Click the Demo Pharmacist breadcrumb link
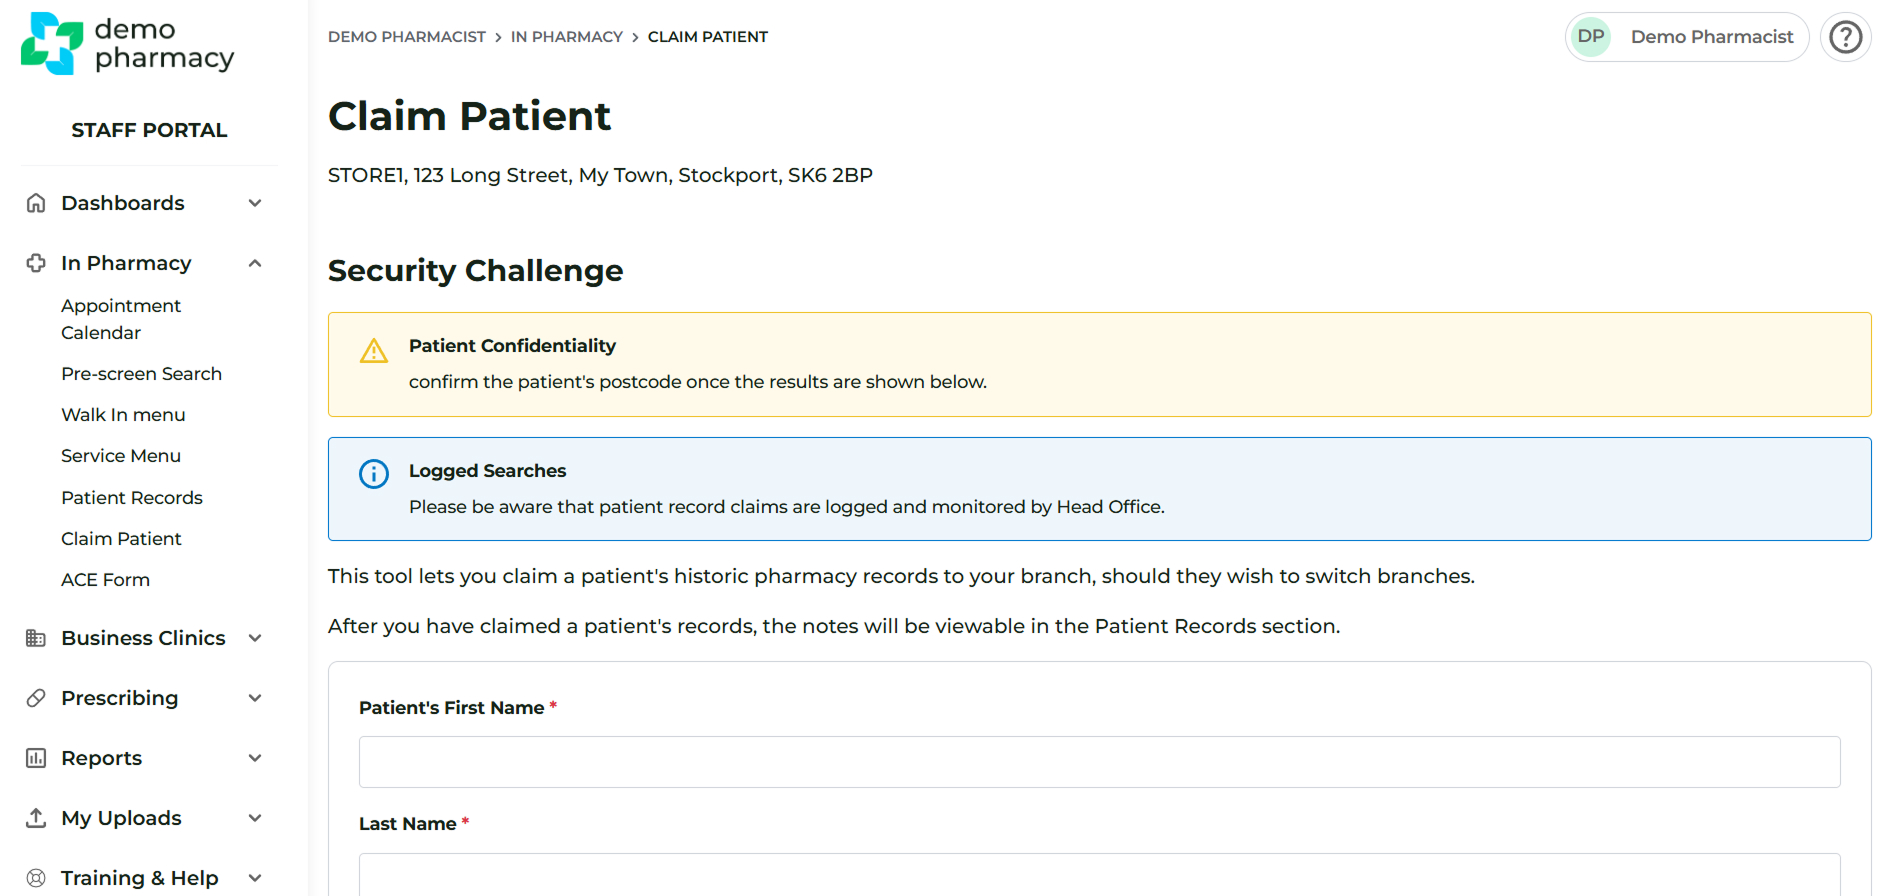This screenshot has width=1879, height=896. pyautogui.click(x=406, y=37)
